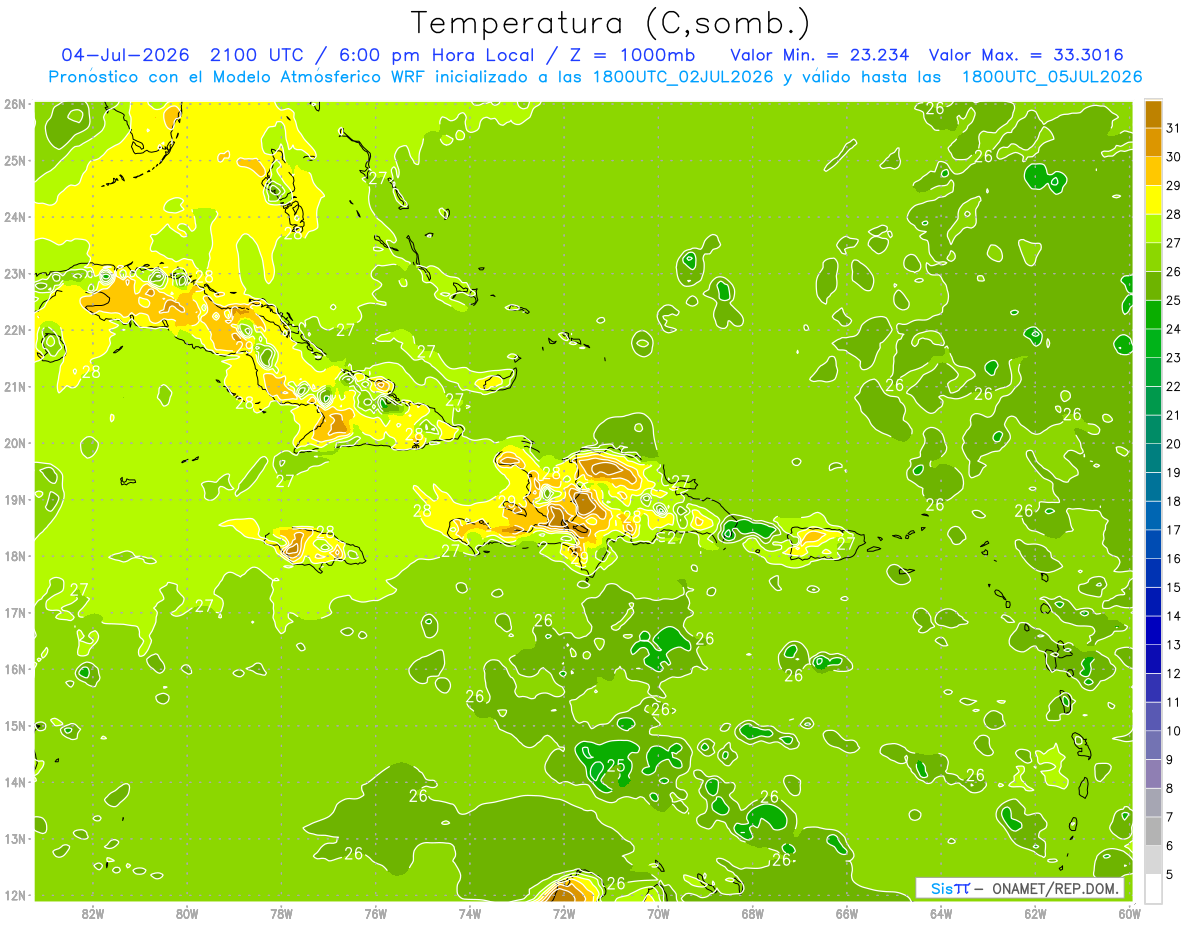Click the '14N' latitude axis label
The height and width of the screenshot is (927, 1200).
click(15, 782)
